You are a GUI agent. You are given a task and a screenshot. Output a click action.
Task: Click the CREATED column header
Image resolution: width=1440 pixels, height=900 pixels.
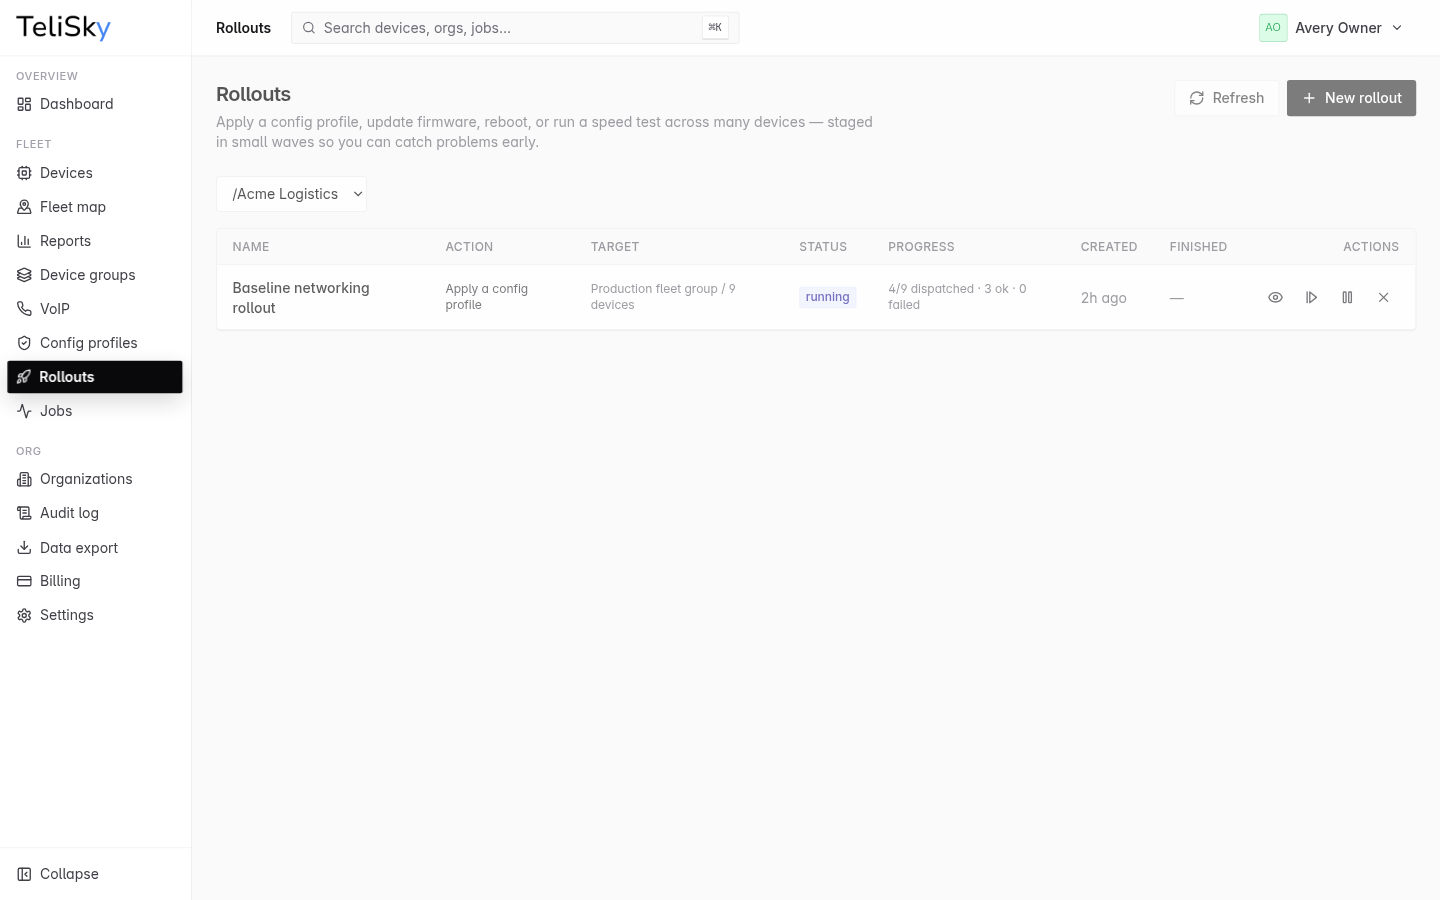[x=1108, y=247]
